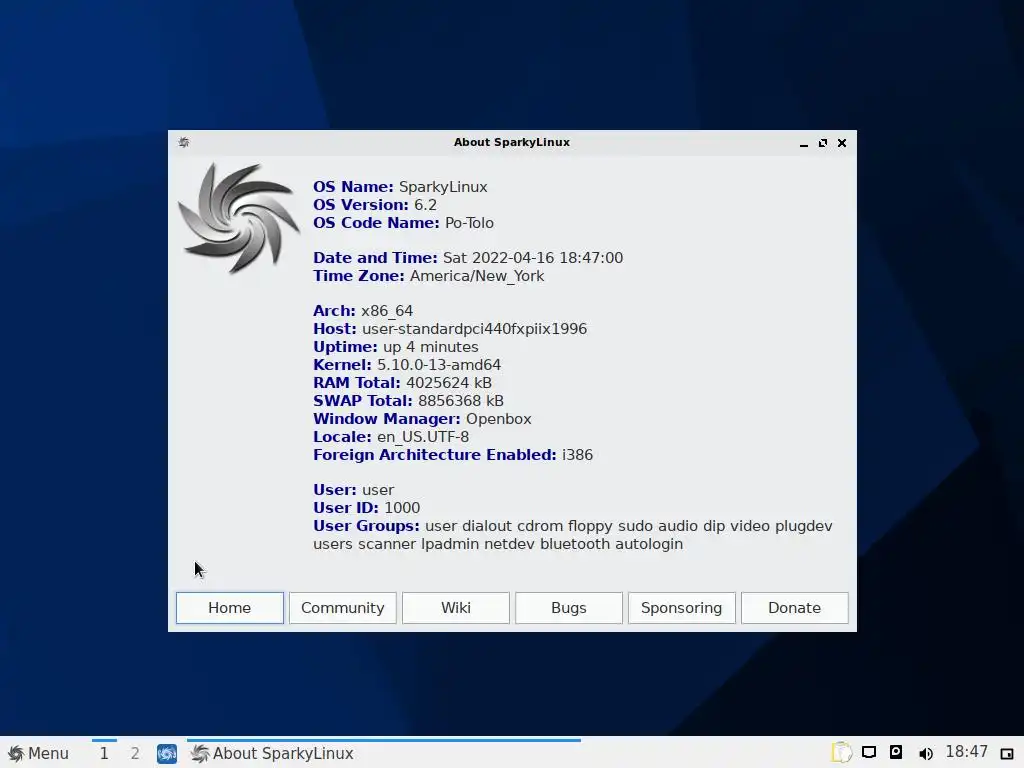Switch to workspace 1 in pager
Image resolution: width=1024 pixels, height=768 pixels.
104,753
